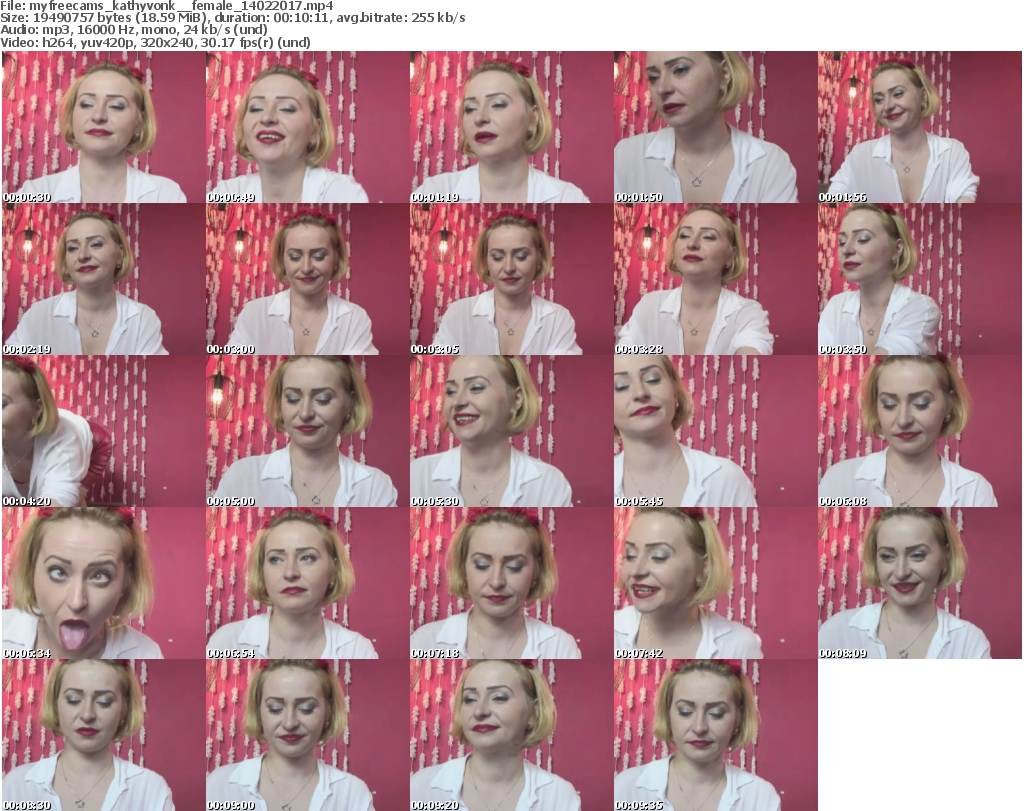Select the 00:05:30 frame
The width and height of the screenshot is (1024, 811).
click(511, 432)
